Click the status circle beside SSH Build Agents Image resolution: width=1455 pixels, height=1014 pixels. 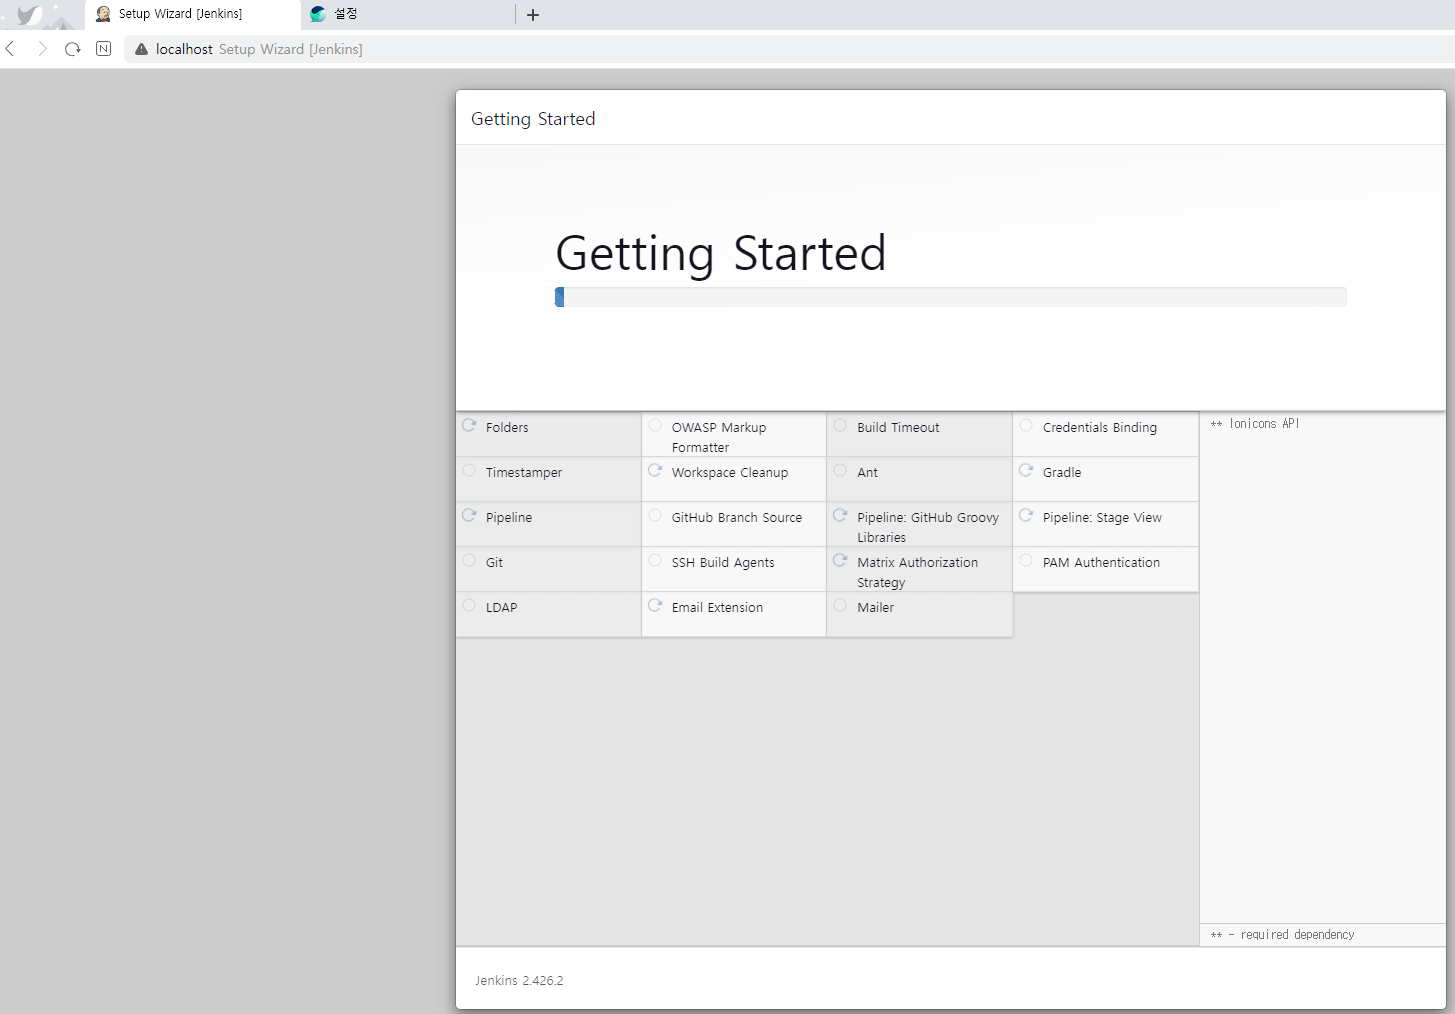click(655, 560)
